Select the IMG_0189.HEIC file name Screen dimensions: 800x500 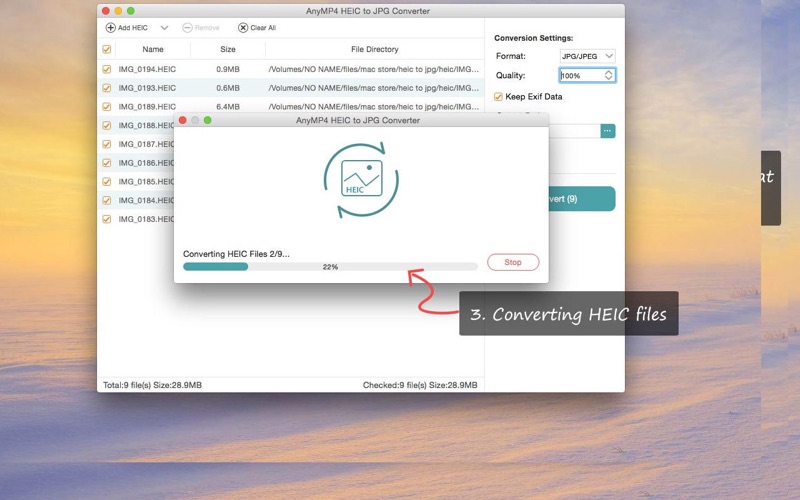(x=147, y=107)
